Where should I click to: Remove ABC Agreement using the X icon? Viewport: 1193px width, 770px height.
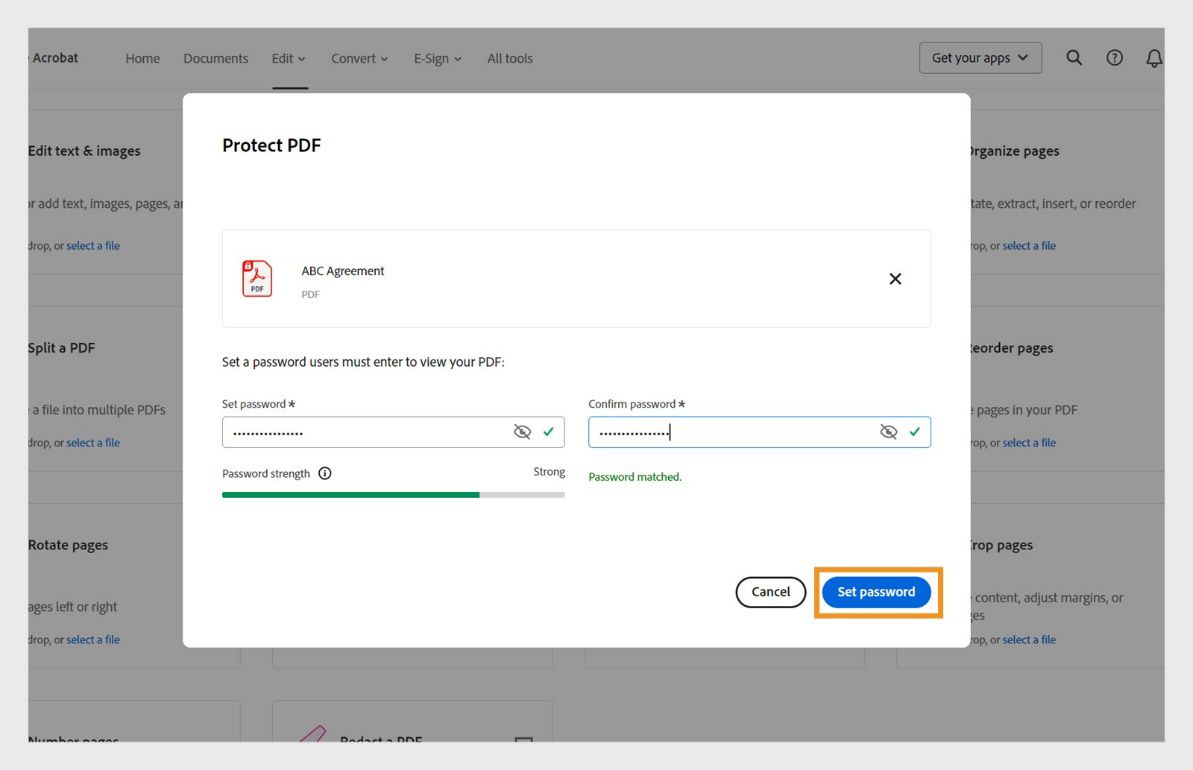click(x=895, y=279)
